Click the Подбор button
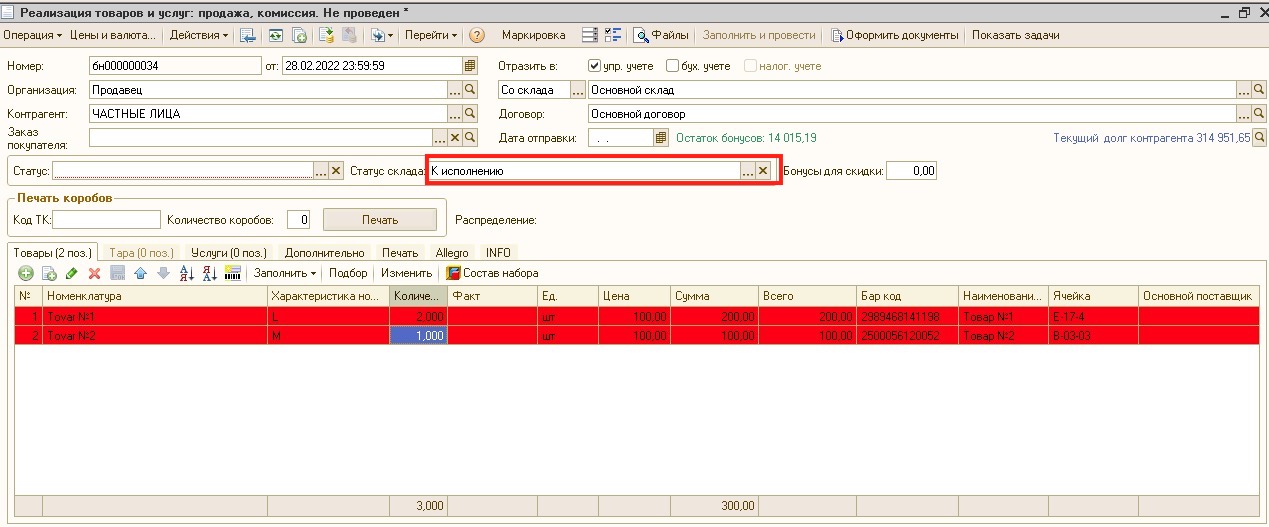 click(348, 273)
